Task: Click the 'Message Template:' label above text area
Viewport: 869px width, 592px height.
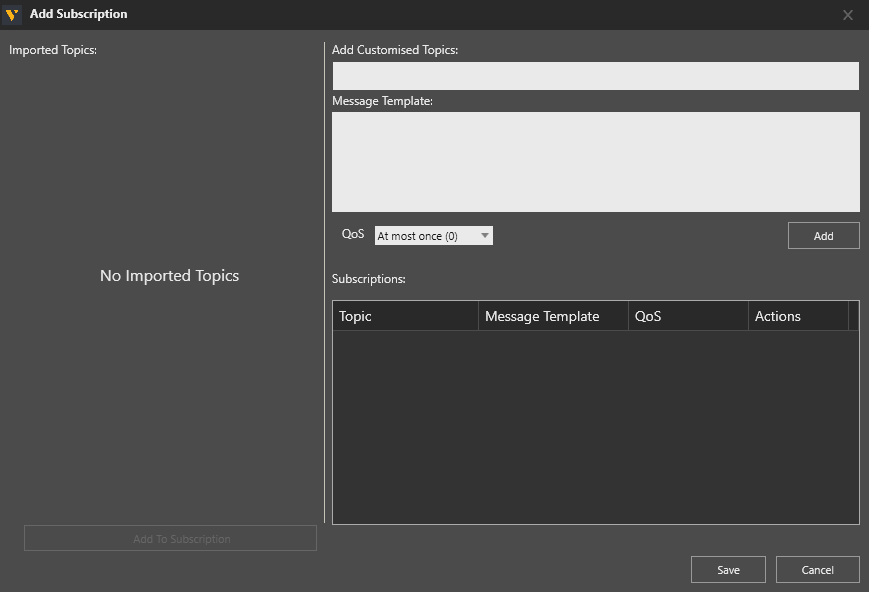Action: point(382,101)
